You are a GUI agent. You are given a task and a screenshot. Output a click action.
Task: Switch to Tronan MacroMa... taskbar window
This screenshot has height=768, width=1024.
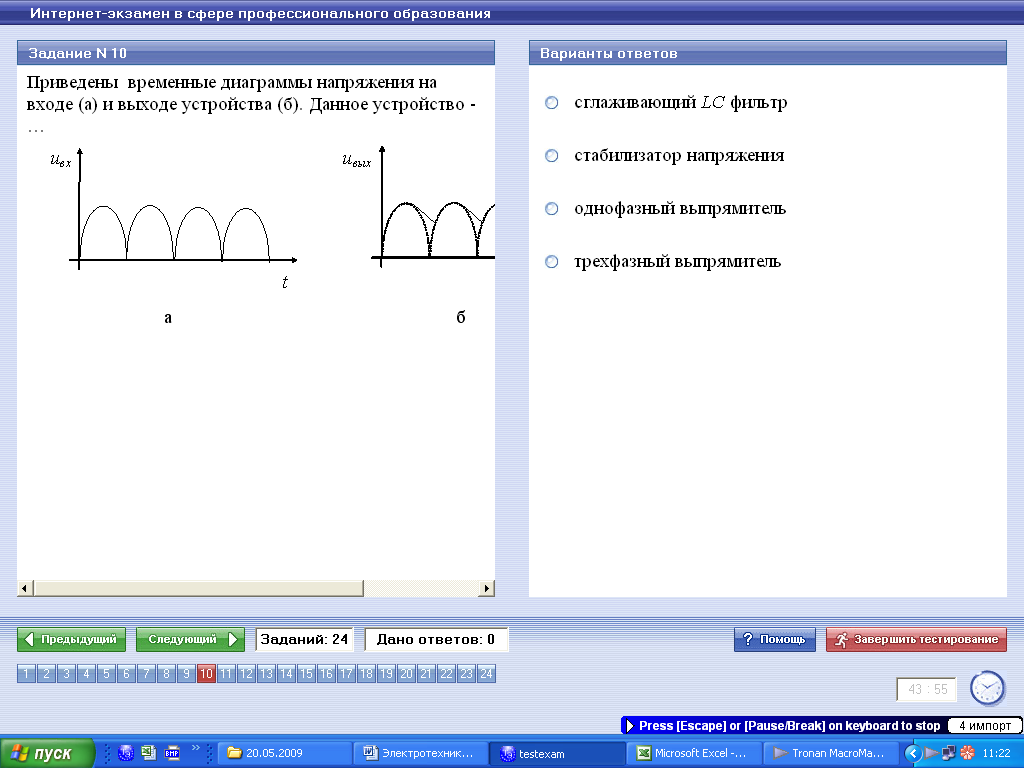[x=829, y=753]
